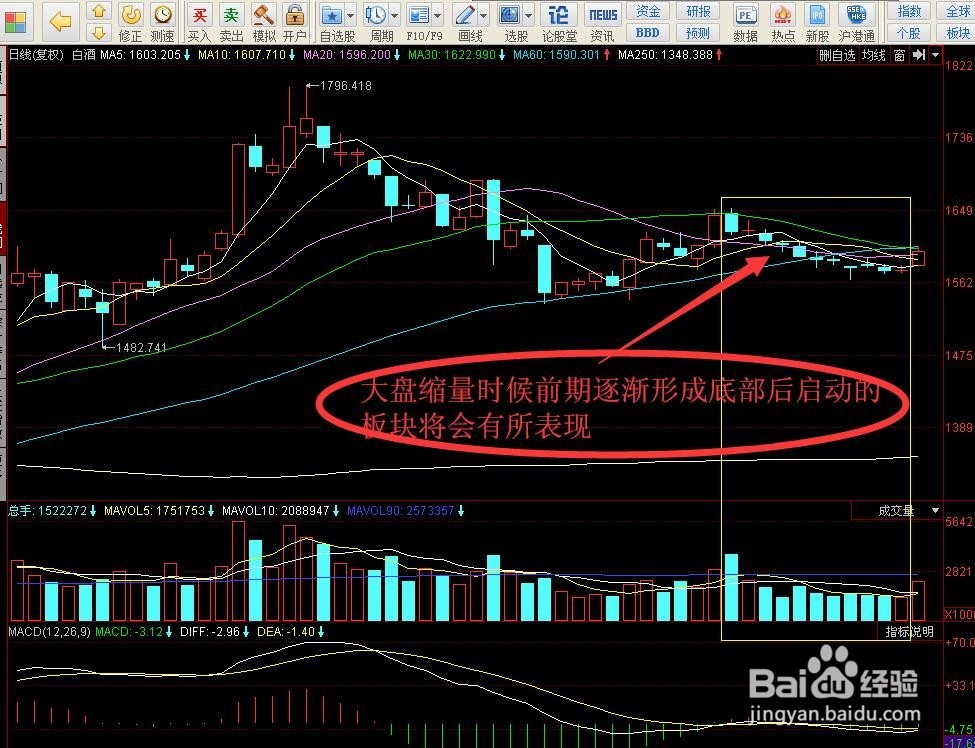Image resolution: width=975 pixels, height=748 pixels.
Task: Open 自选股 star folder icon
Action: coord(333,14)
